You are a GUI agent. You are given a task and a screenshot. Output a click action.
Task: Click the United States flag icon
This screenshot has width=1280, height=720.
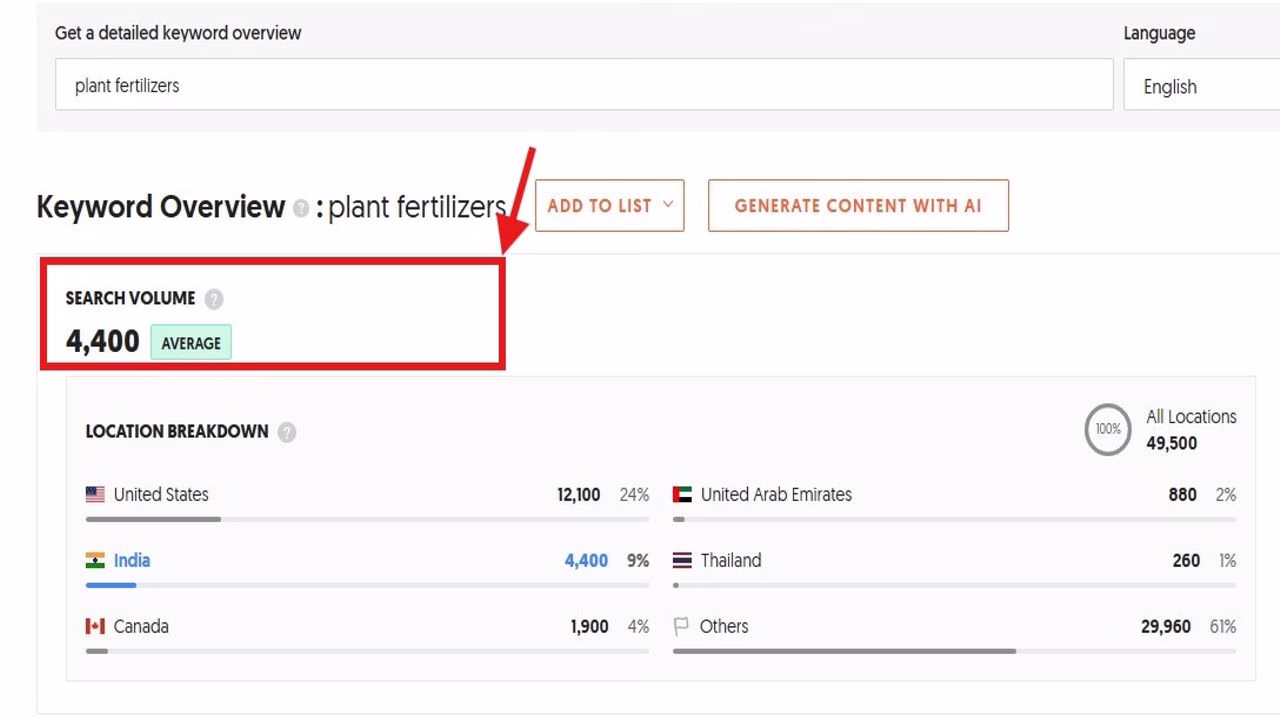[x=94, y=494]
